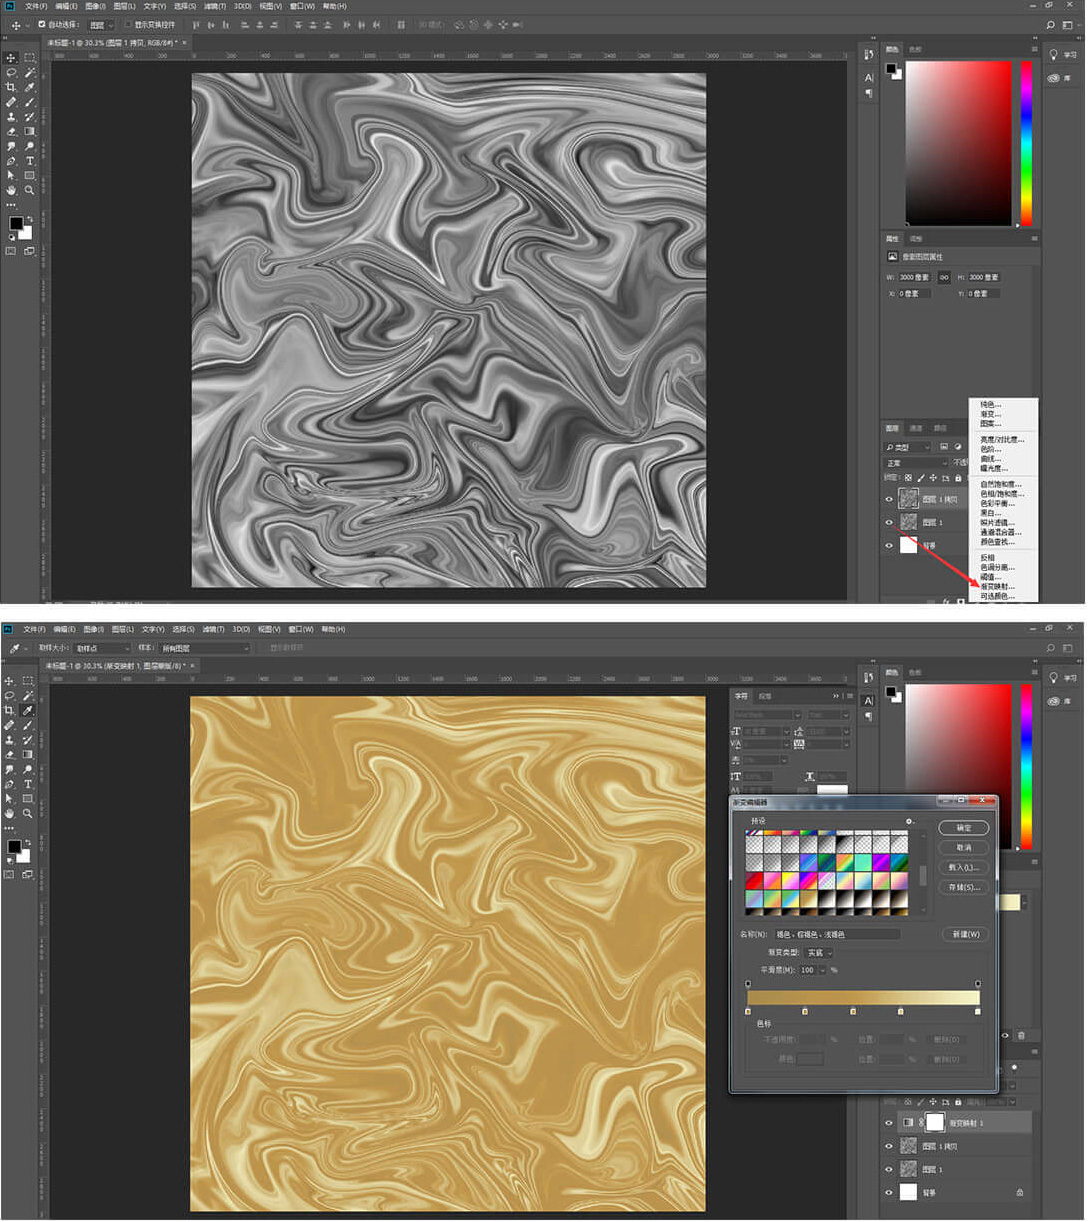Click 确定 in the gradient editor dialog
Image resolution: width=1089 pixels, height=1222 pixels.
coord(963,828)
